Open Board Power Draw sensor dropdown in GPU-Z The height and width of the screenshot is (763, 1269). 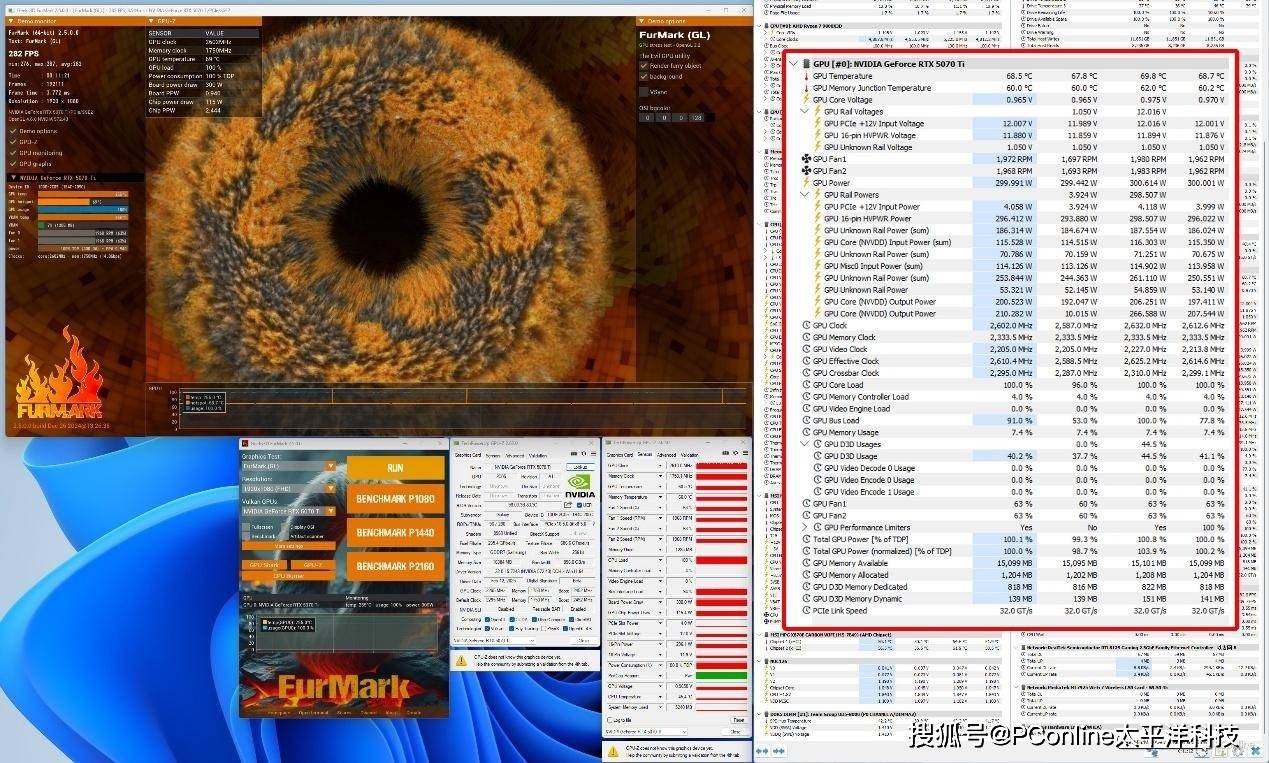pyautogui.click(x=660, y=602)
